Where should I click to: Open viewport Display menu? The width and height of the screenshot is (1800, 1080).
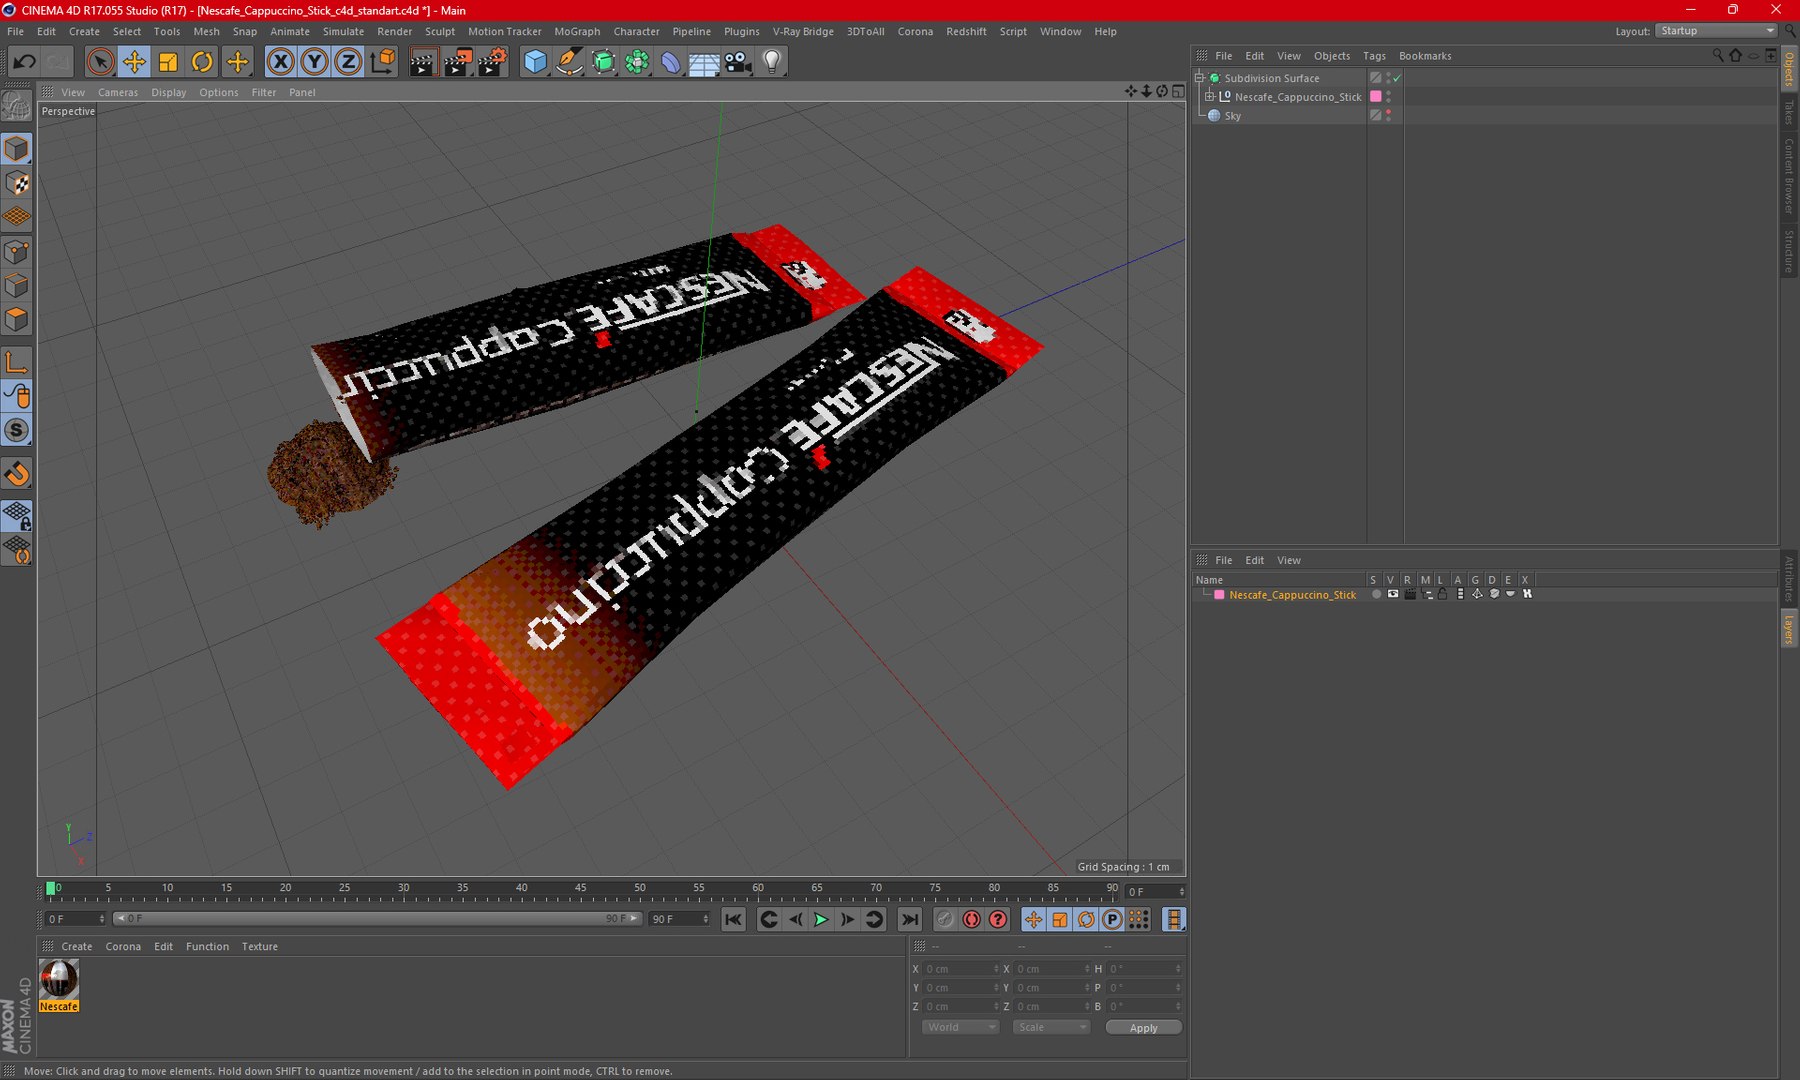pyautogui.click(x=168, y=92)
